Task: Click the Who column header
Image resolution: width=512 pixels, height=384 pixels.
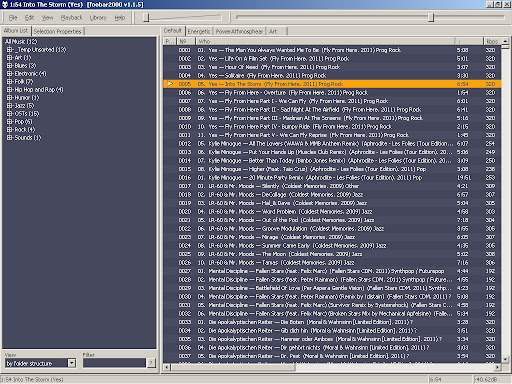Action: pos(325,41)
